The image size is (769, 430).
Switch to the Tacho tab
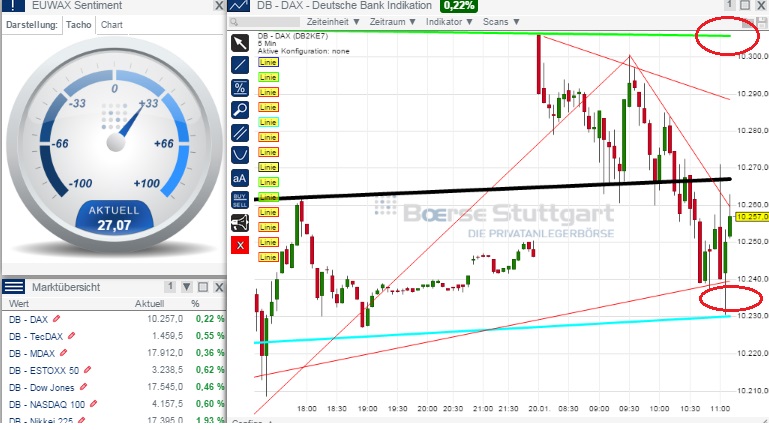78,25
